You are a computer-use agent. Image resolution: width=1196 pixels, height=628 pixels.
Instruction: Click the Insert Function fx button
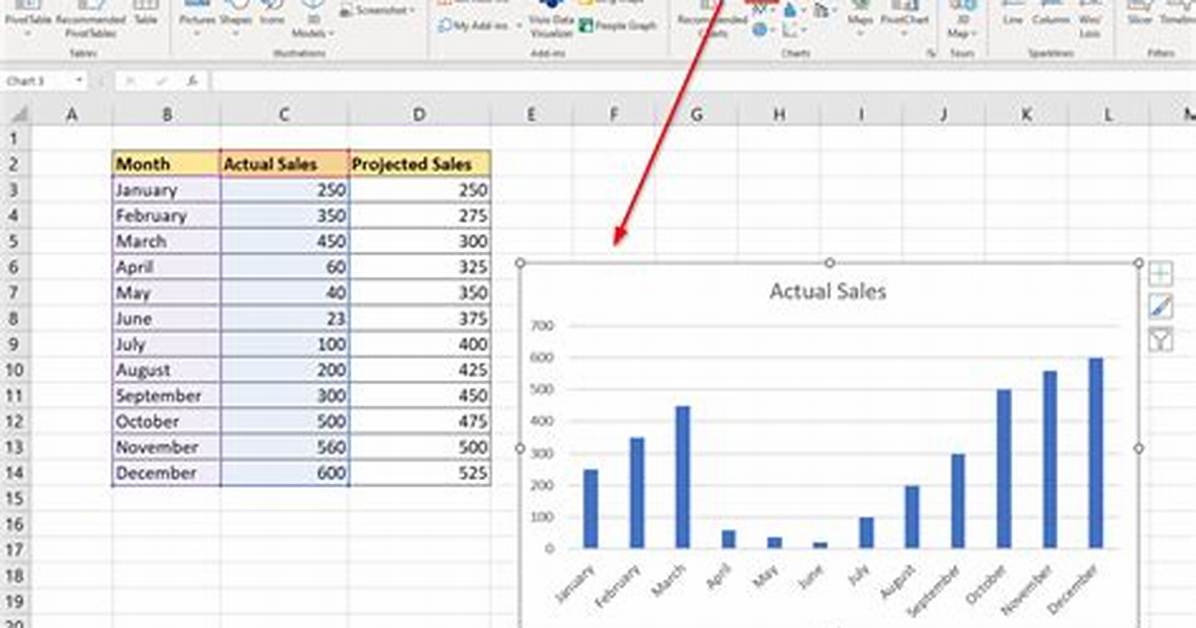pos(192,81)
